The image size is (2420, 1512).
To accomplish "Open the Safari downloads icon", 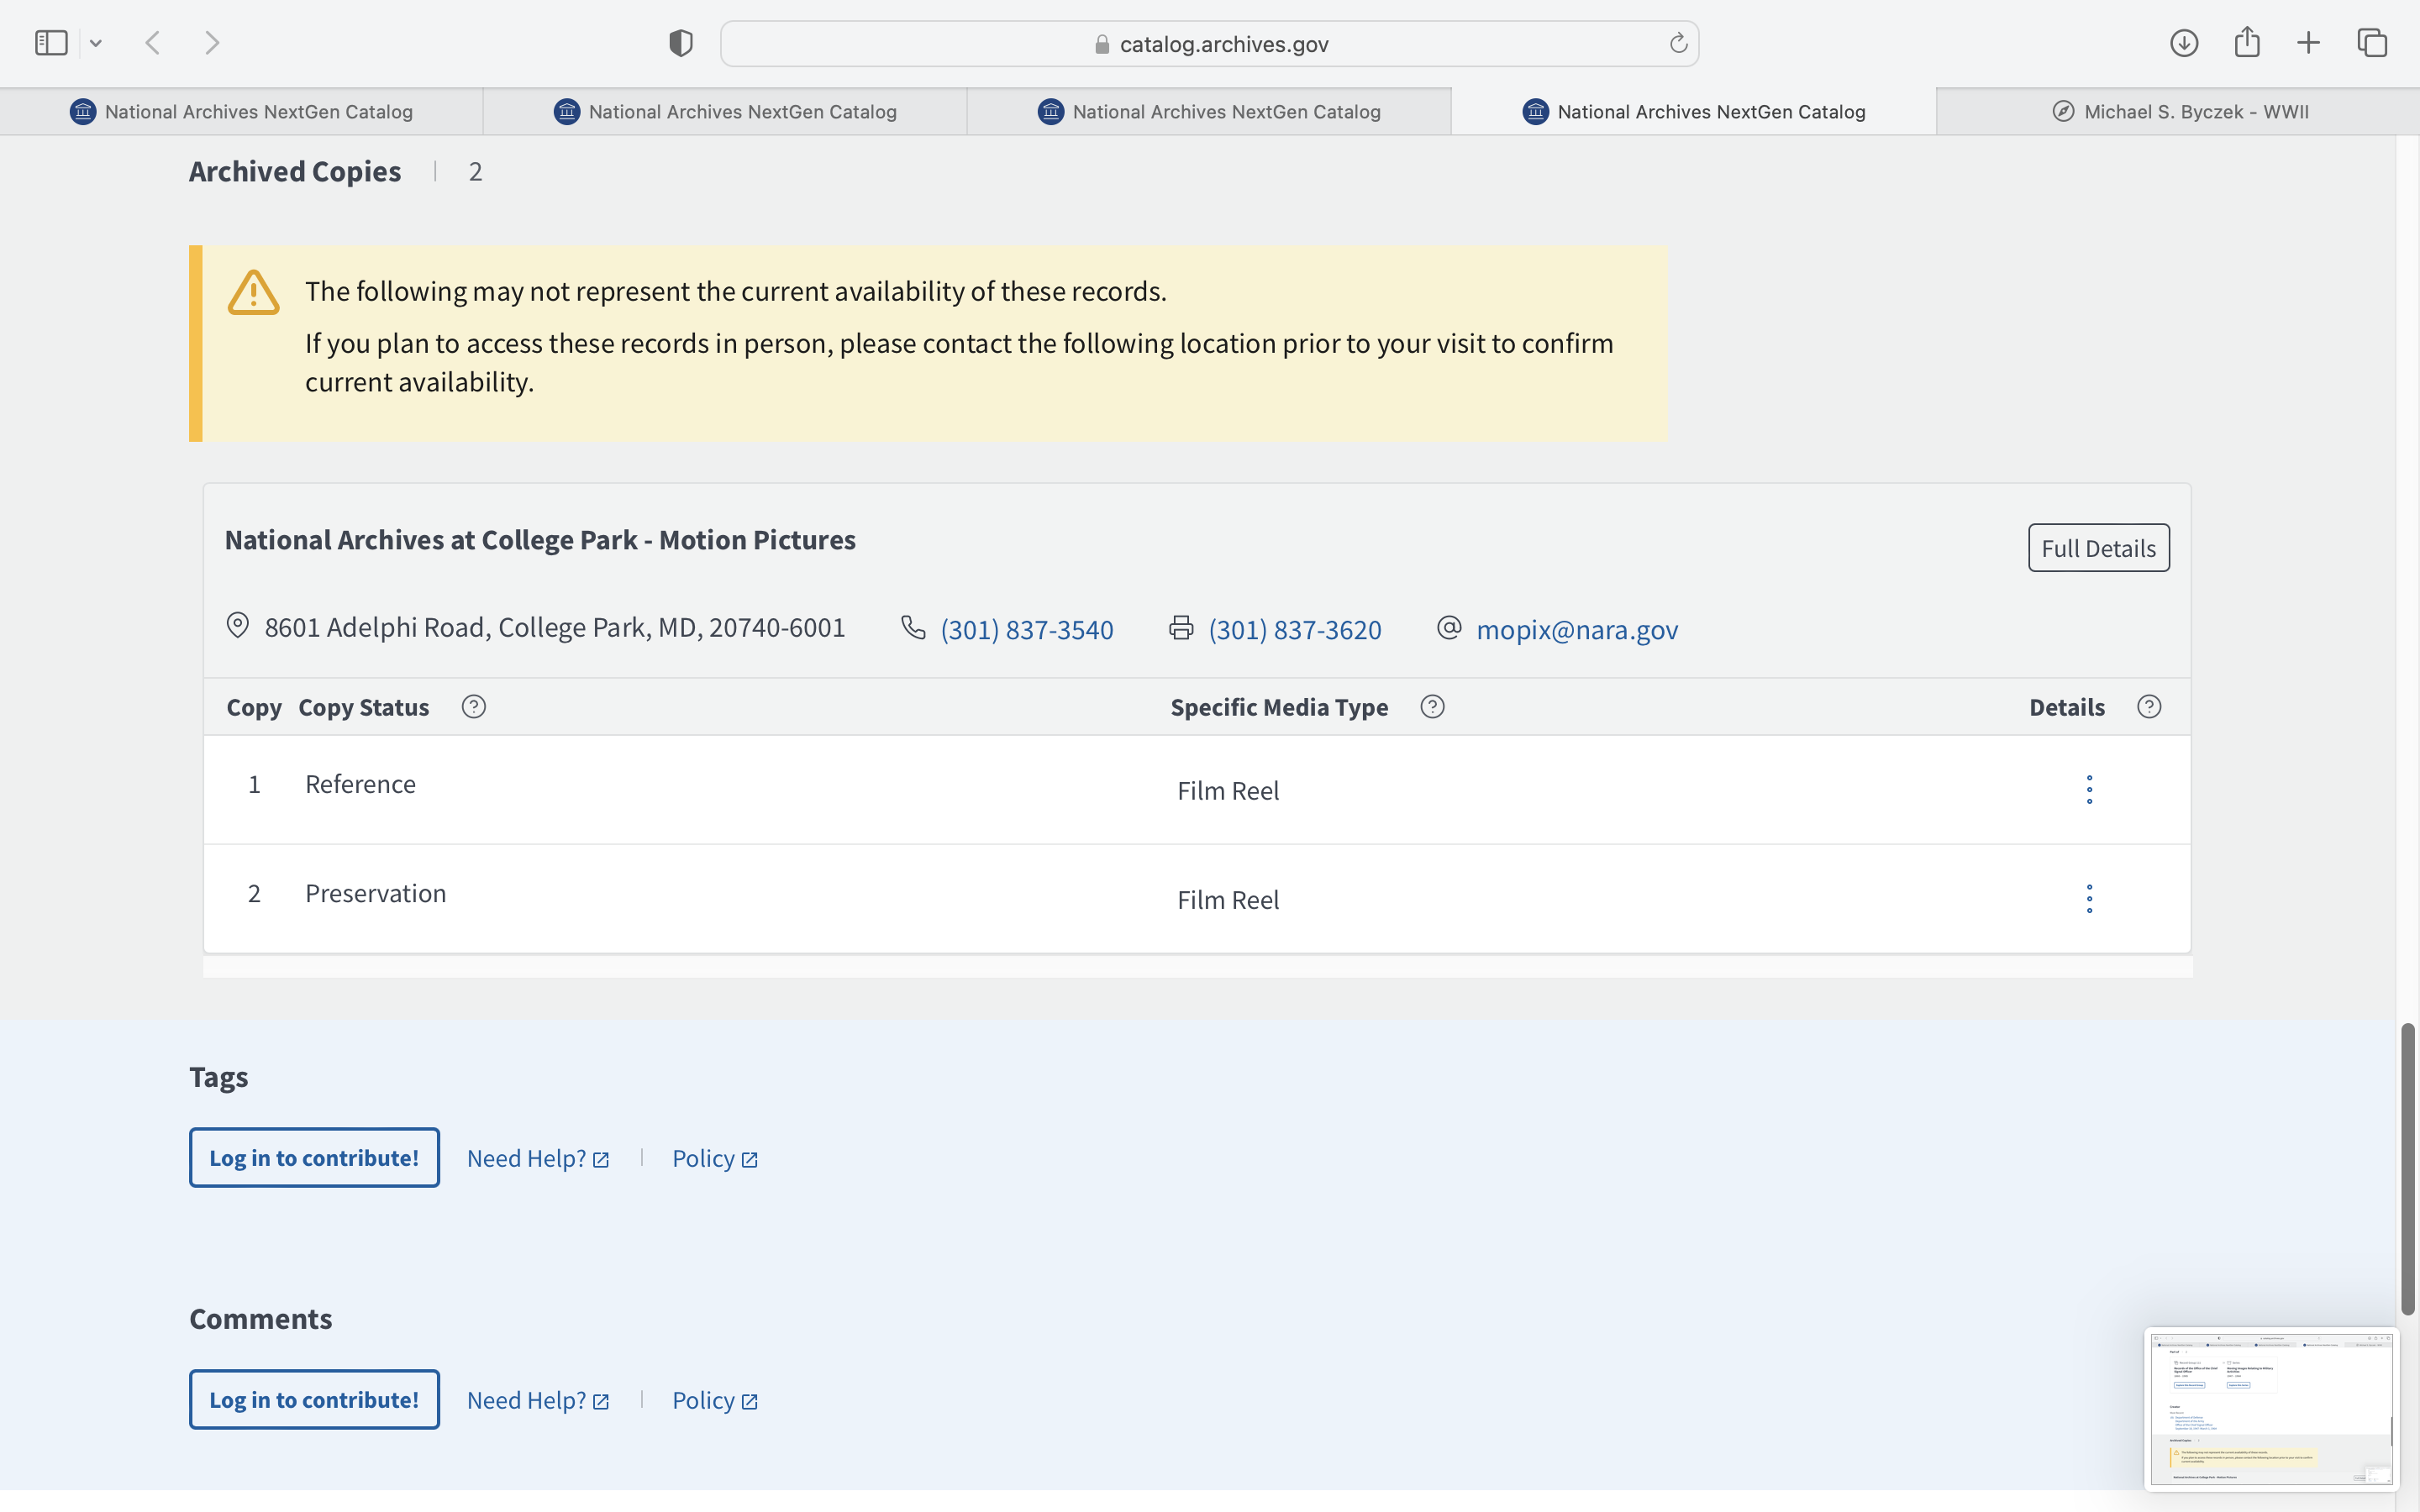I will [2183, 43].
